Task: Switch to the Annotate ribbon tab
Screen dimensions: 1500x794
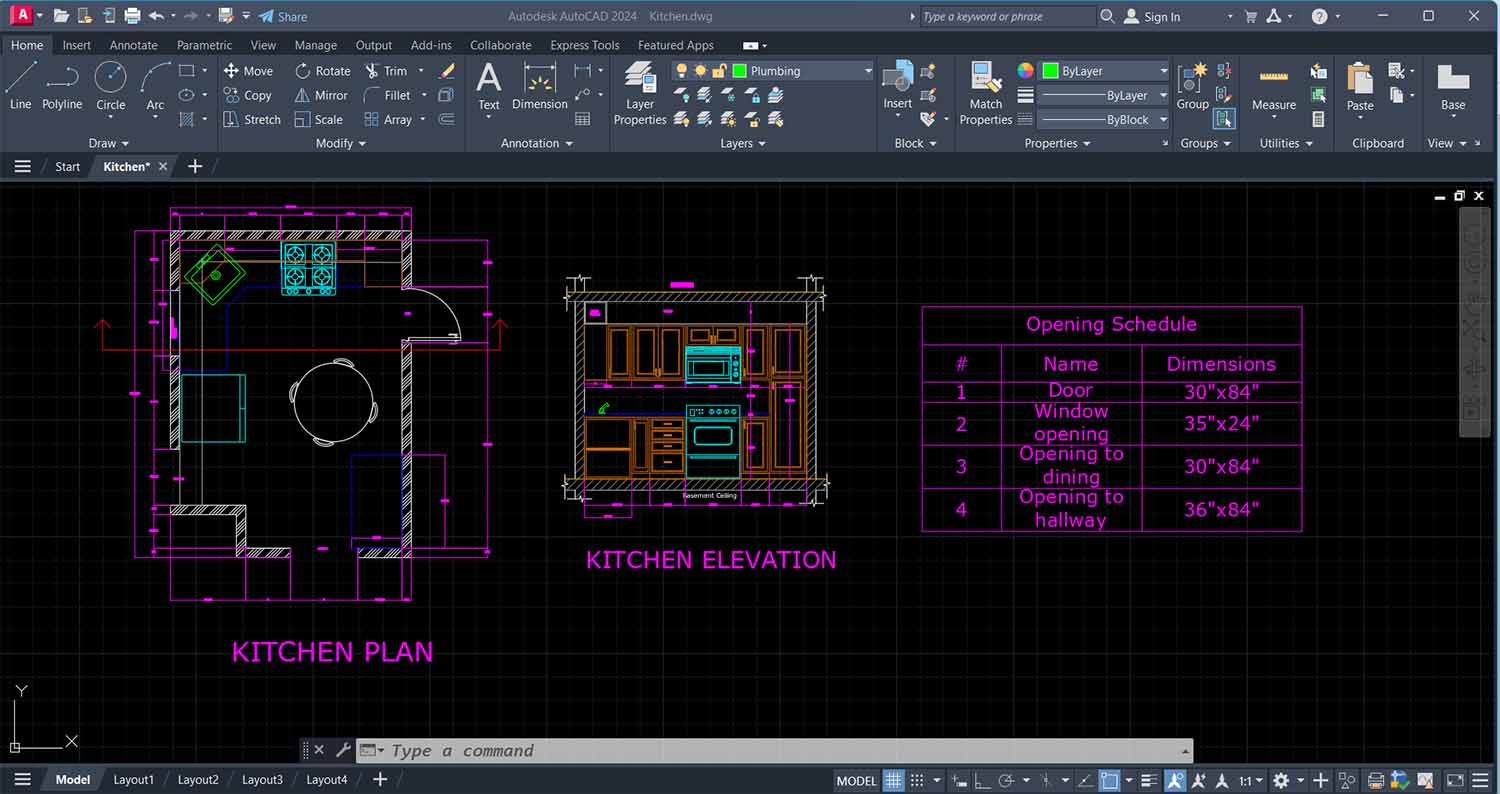Action: click(x=133, y=44)
